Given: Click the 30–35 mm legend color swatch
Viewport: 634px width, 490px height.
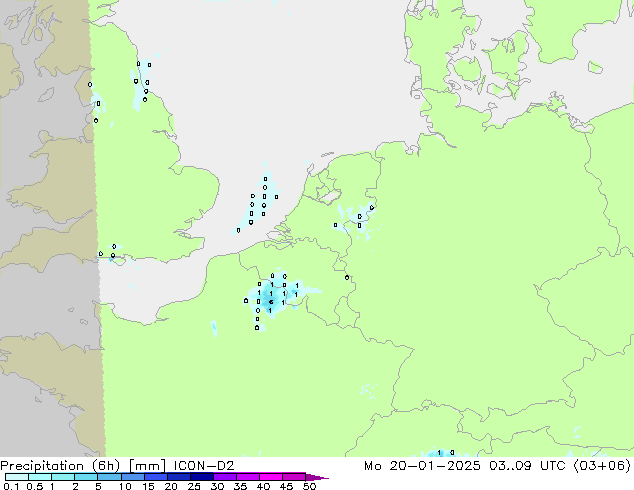Looking at the screenshot, I should point(225,477).
